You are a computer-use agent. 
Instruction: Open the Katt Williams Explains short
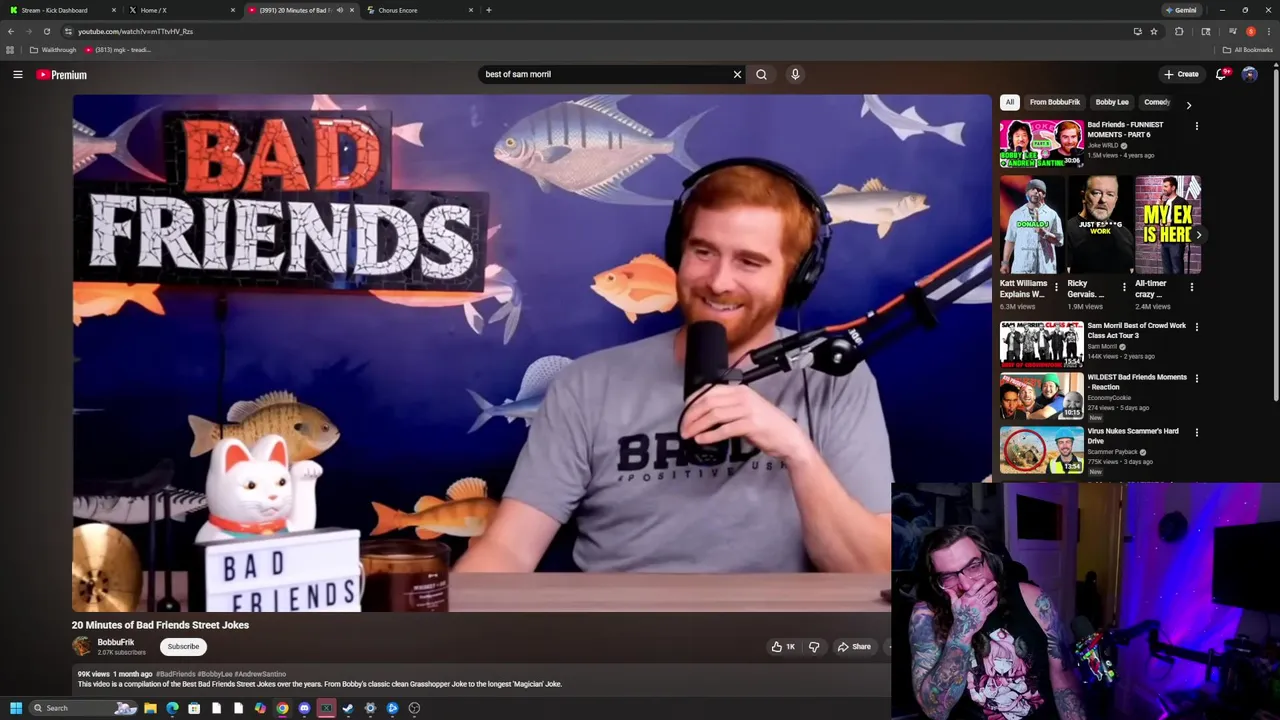(x=1031, y=226)
